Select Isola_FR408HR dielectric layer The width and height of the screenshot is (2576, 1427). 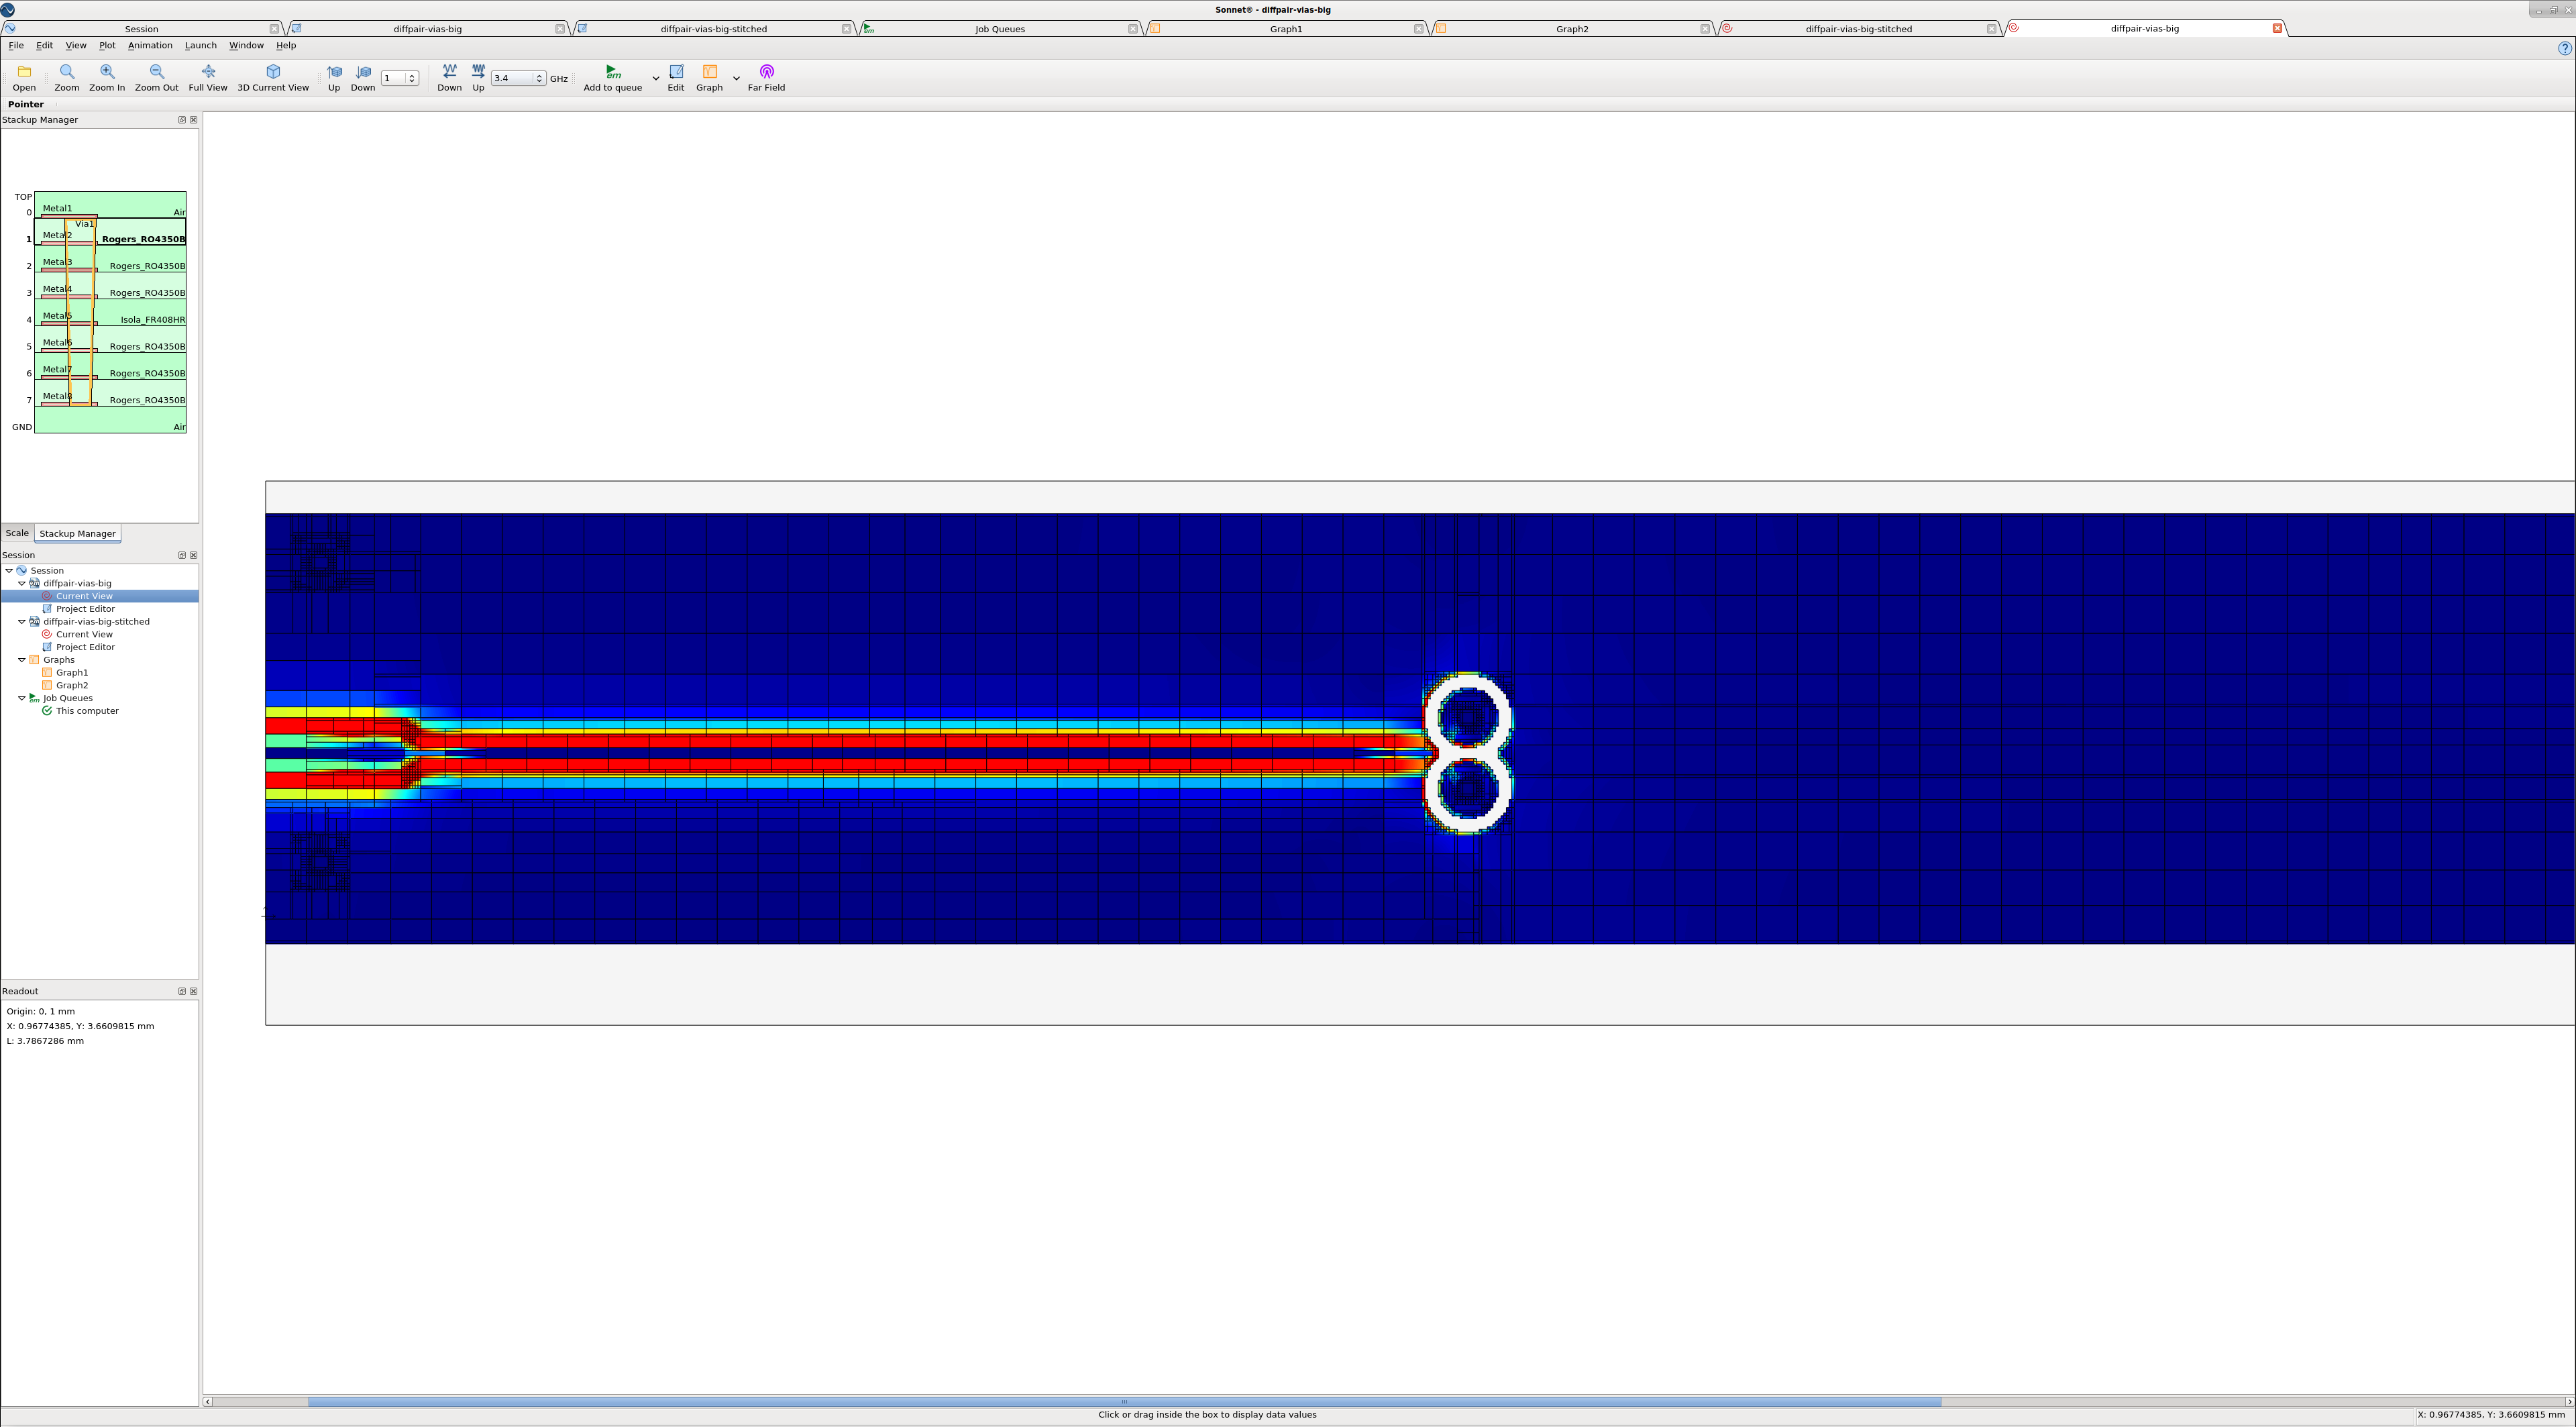coord(152,320)
